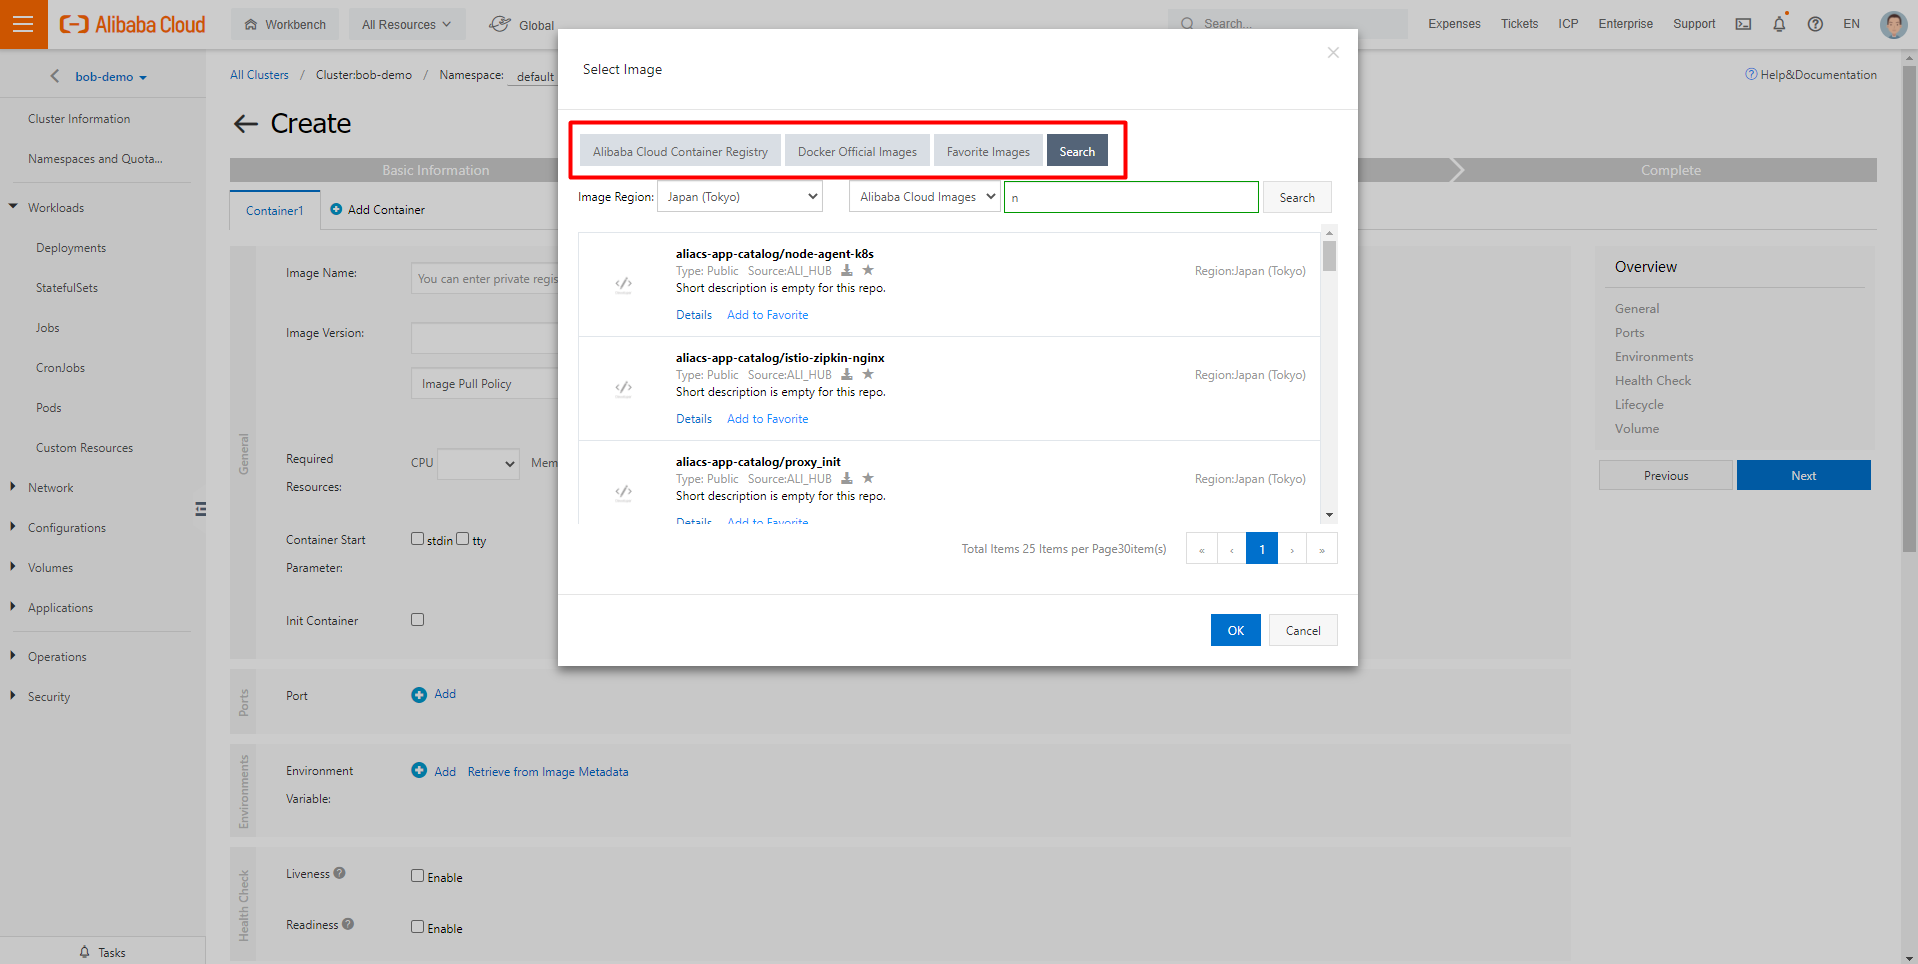Image resolution: width=1918 pixels, height=964 pixels.
Task: Open the bob-demo cluster switcher
Action: pos(110,77)
